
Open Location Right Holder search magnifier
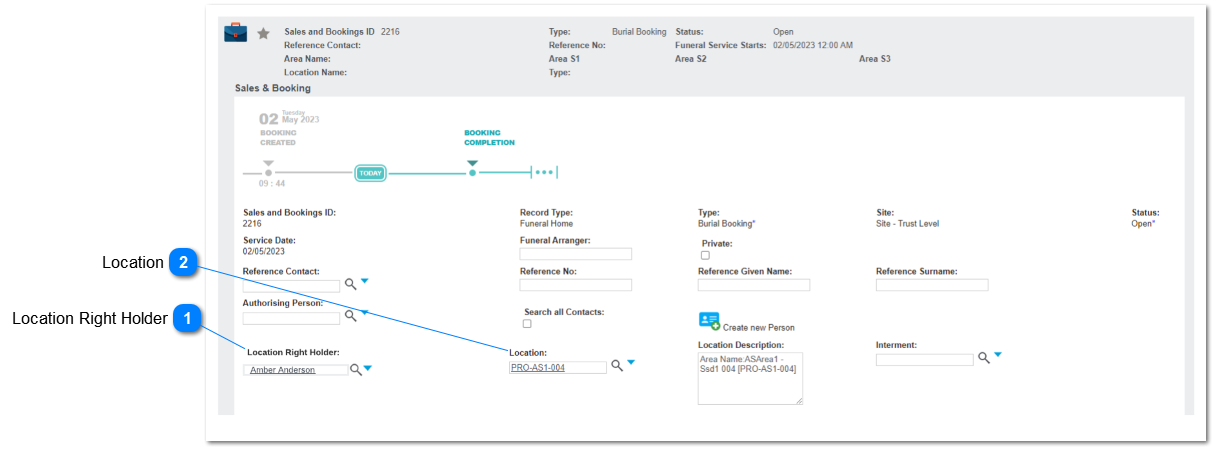355,369
